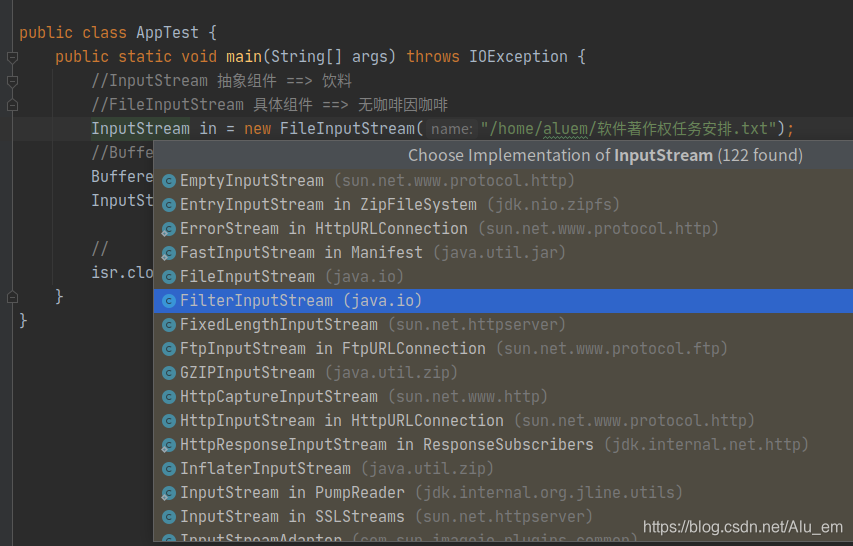Pick HttpInputStream in HttpURLConnection
The image size is (853, 546).
click(503, 421)
